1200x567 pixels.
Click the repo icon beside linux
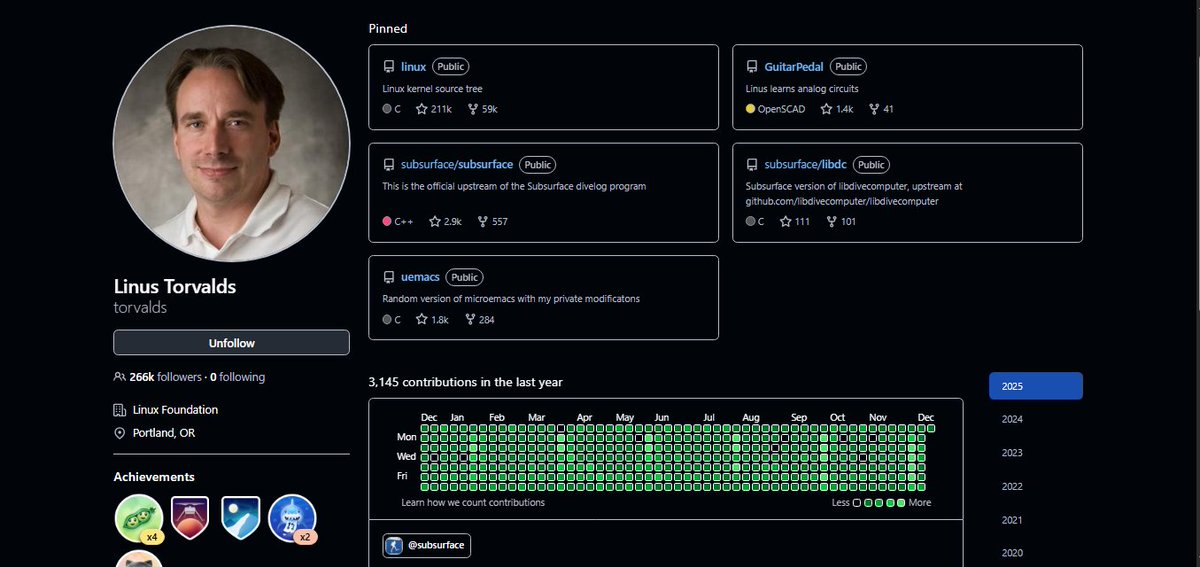click(x=389, y=67)
